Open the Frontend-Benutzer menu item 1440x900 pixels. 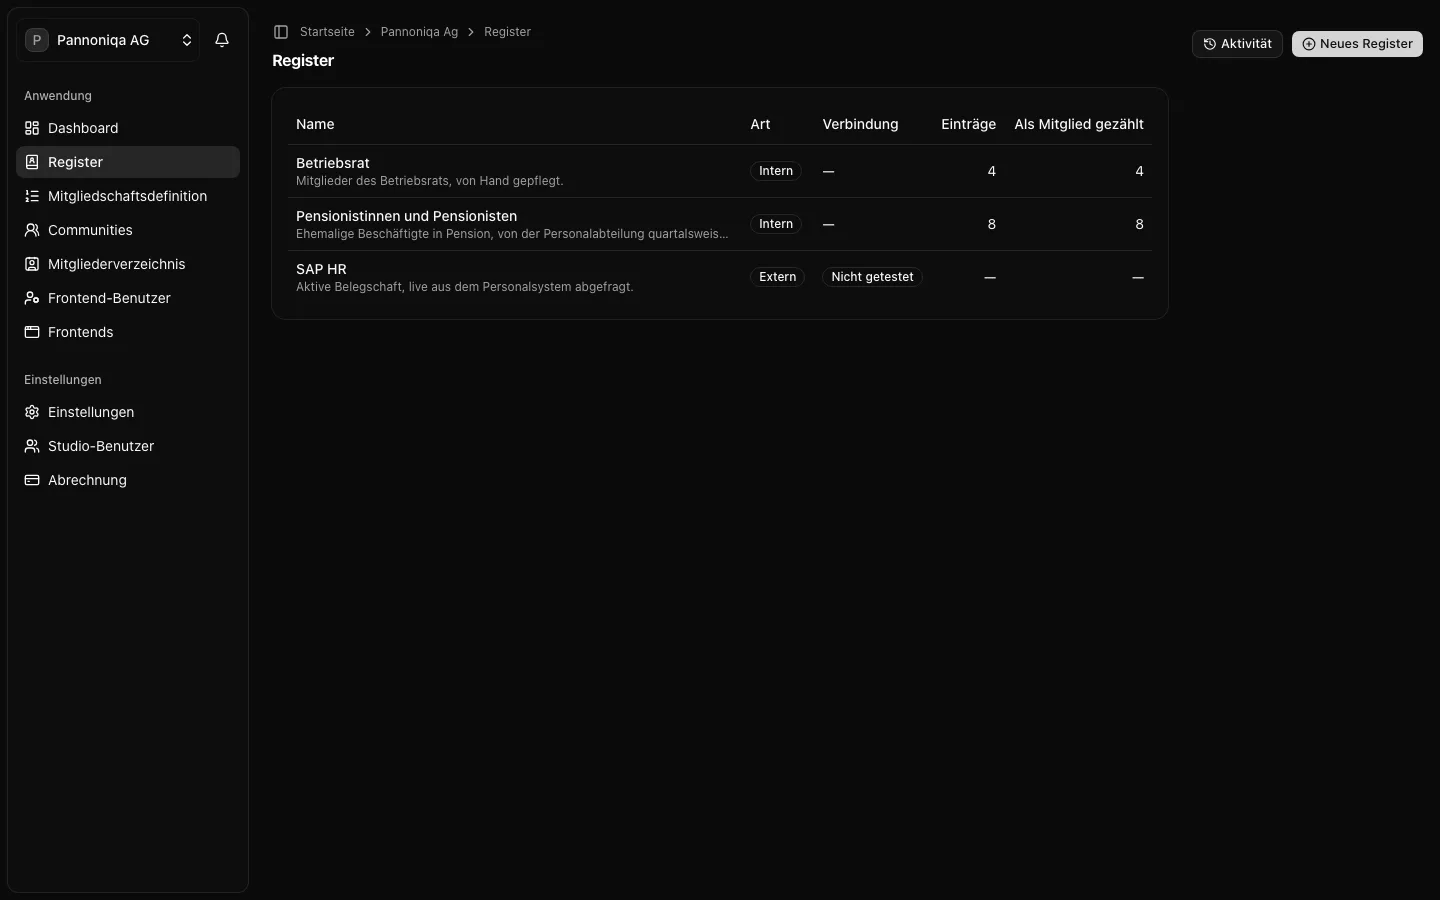(128, 298)
